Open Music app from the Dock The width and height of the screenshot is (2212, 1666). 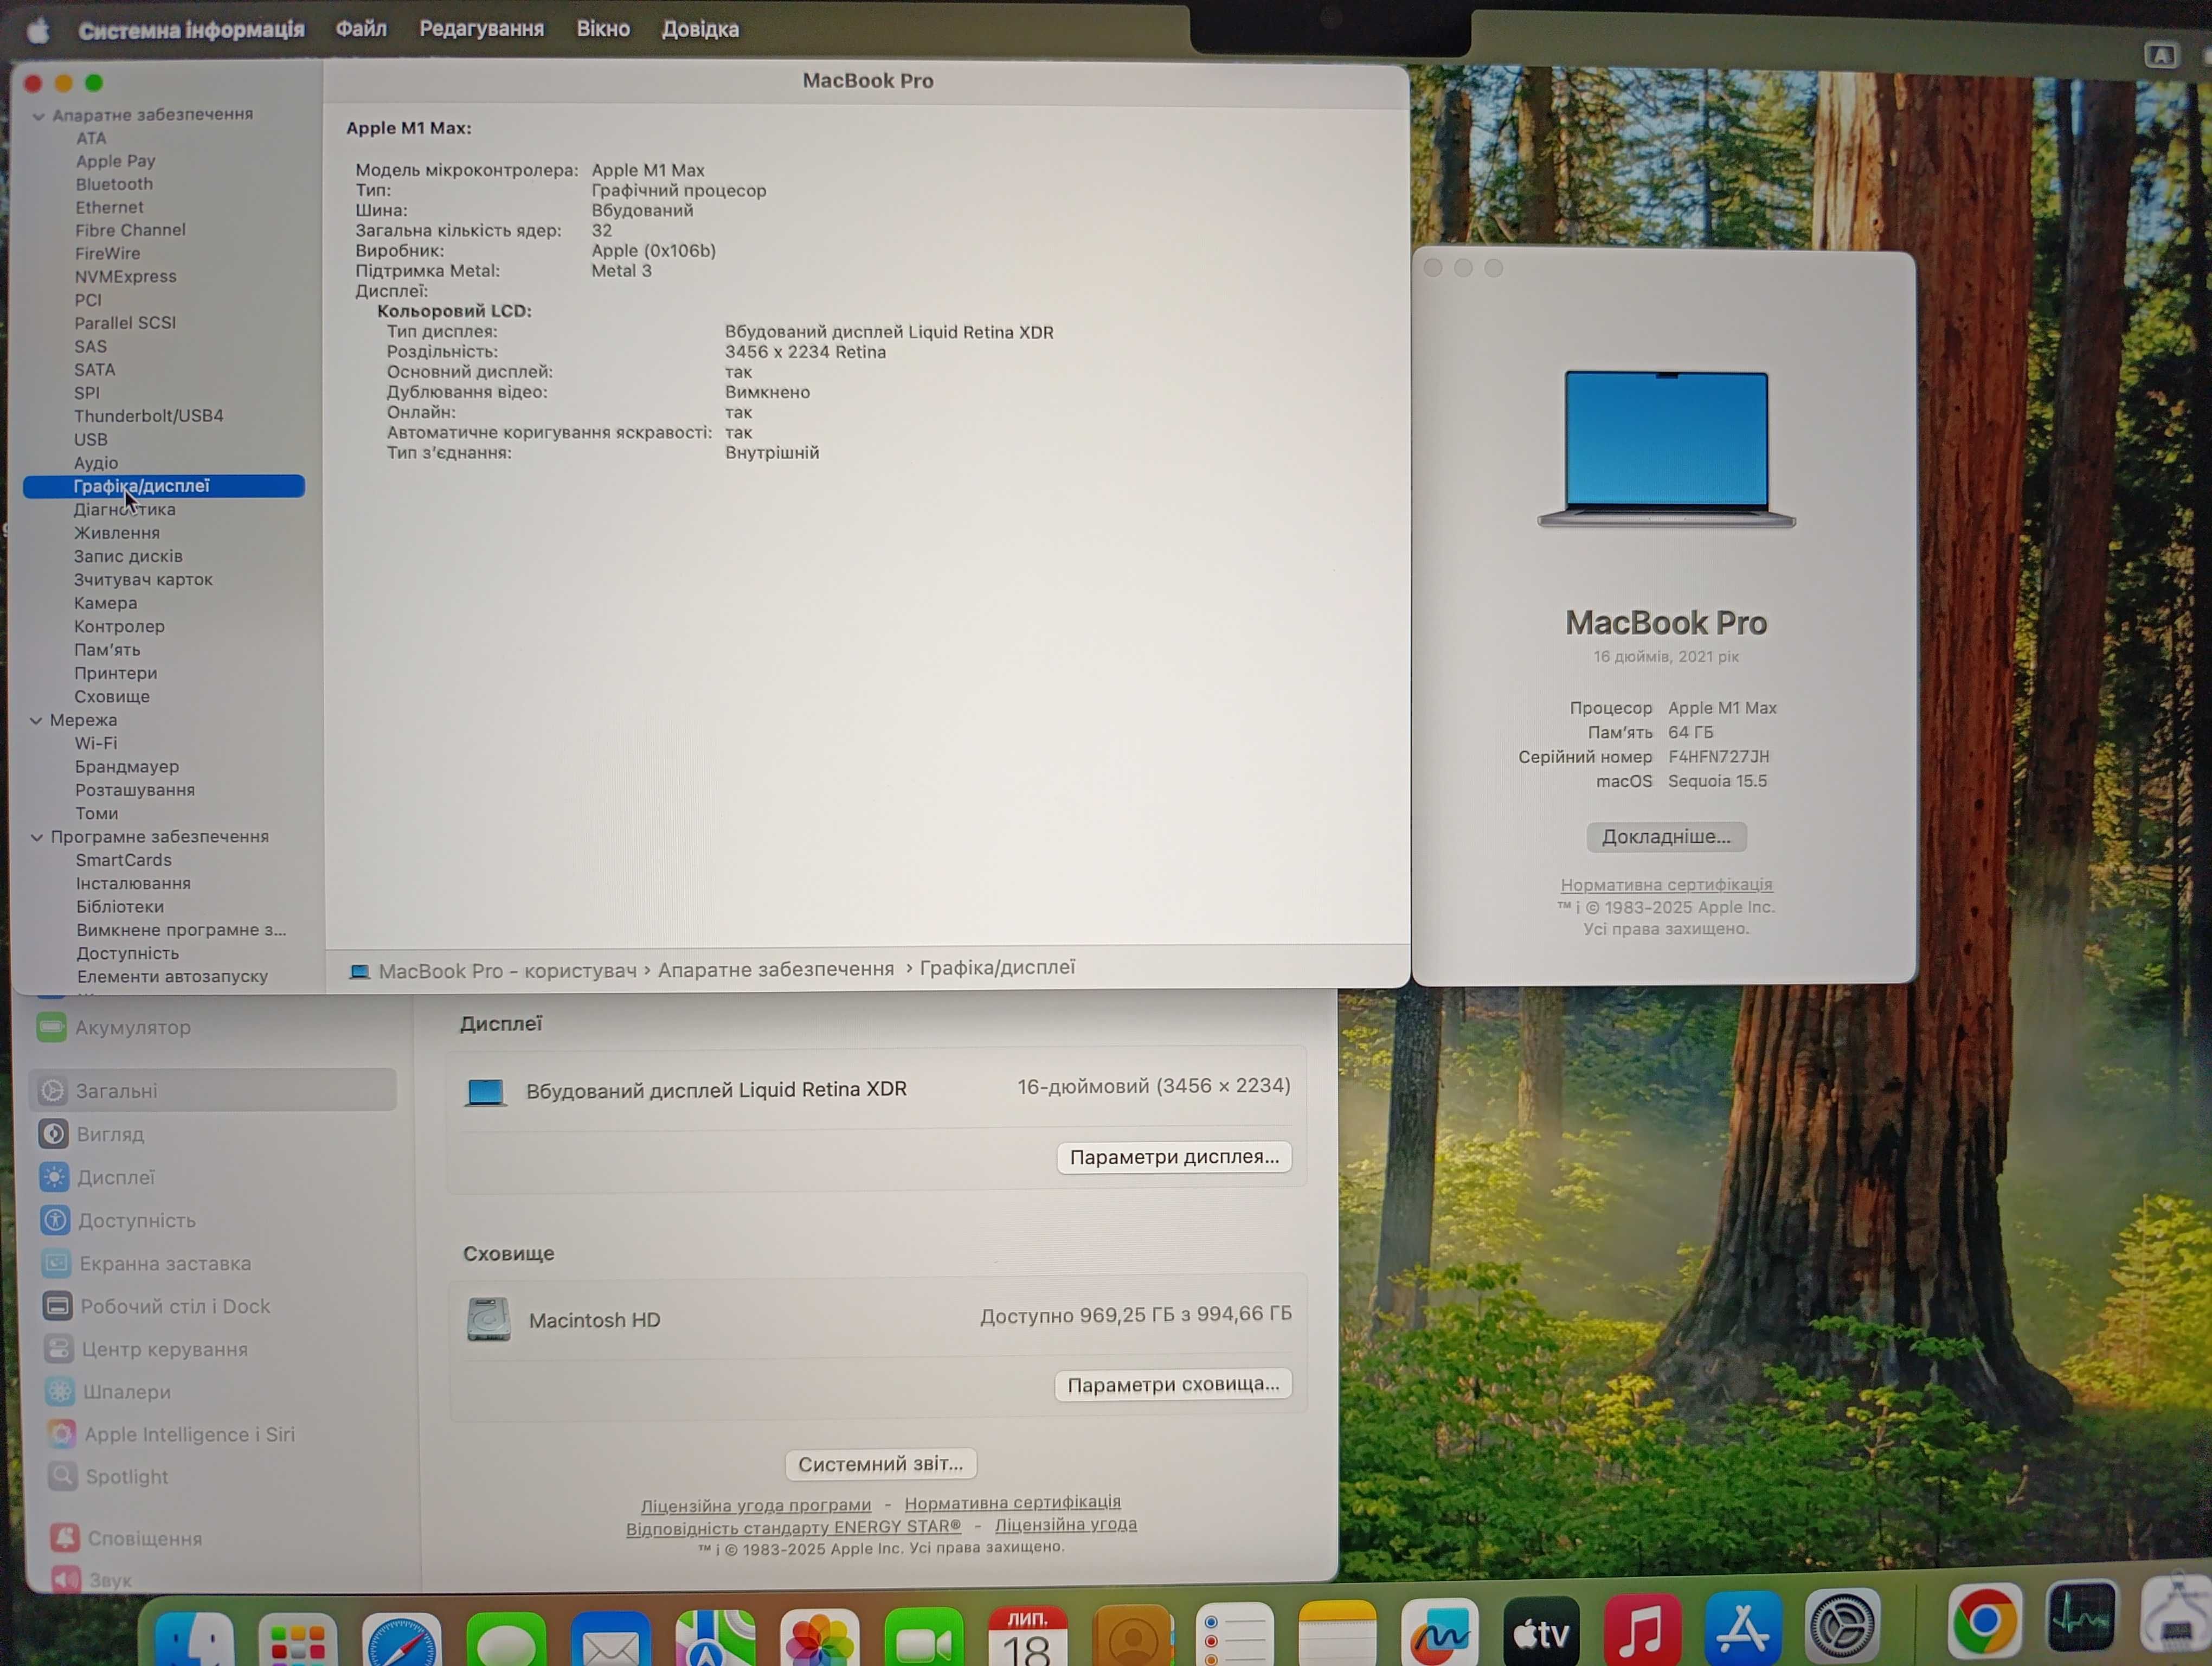click(1642, 1629)
